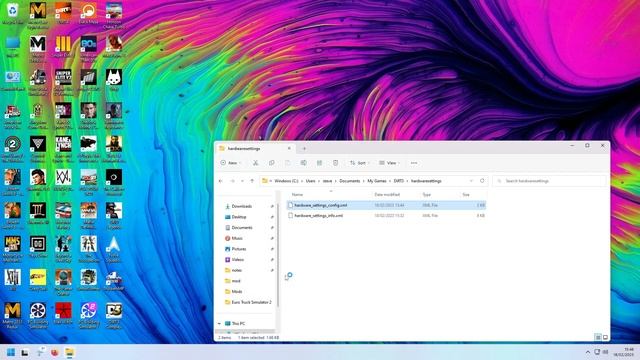Add a new Explorer tab
The width and height of the screenshot is (640, 360).
304,149
